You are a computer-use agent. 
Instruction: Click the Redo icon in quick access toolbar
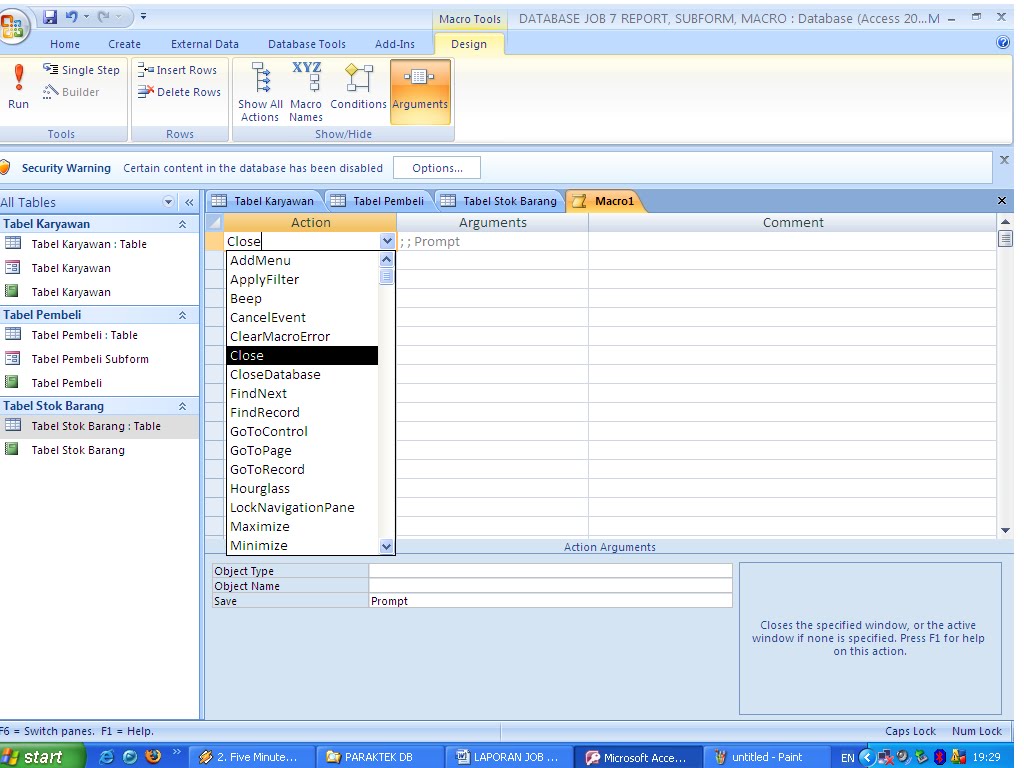[x=104, y=17]
